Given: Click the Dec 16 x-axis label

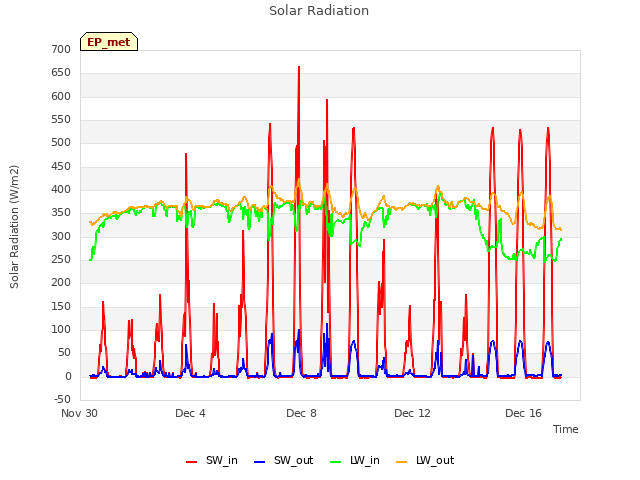Looking at the screenshot, I should [523, 413].
